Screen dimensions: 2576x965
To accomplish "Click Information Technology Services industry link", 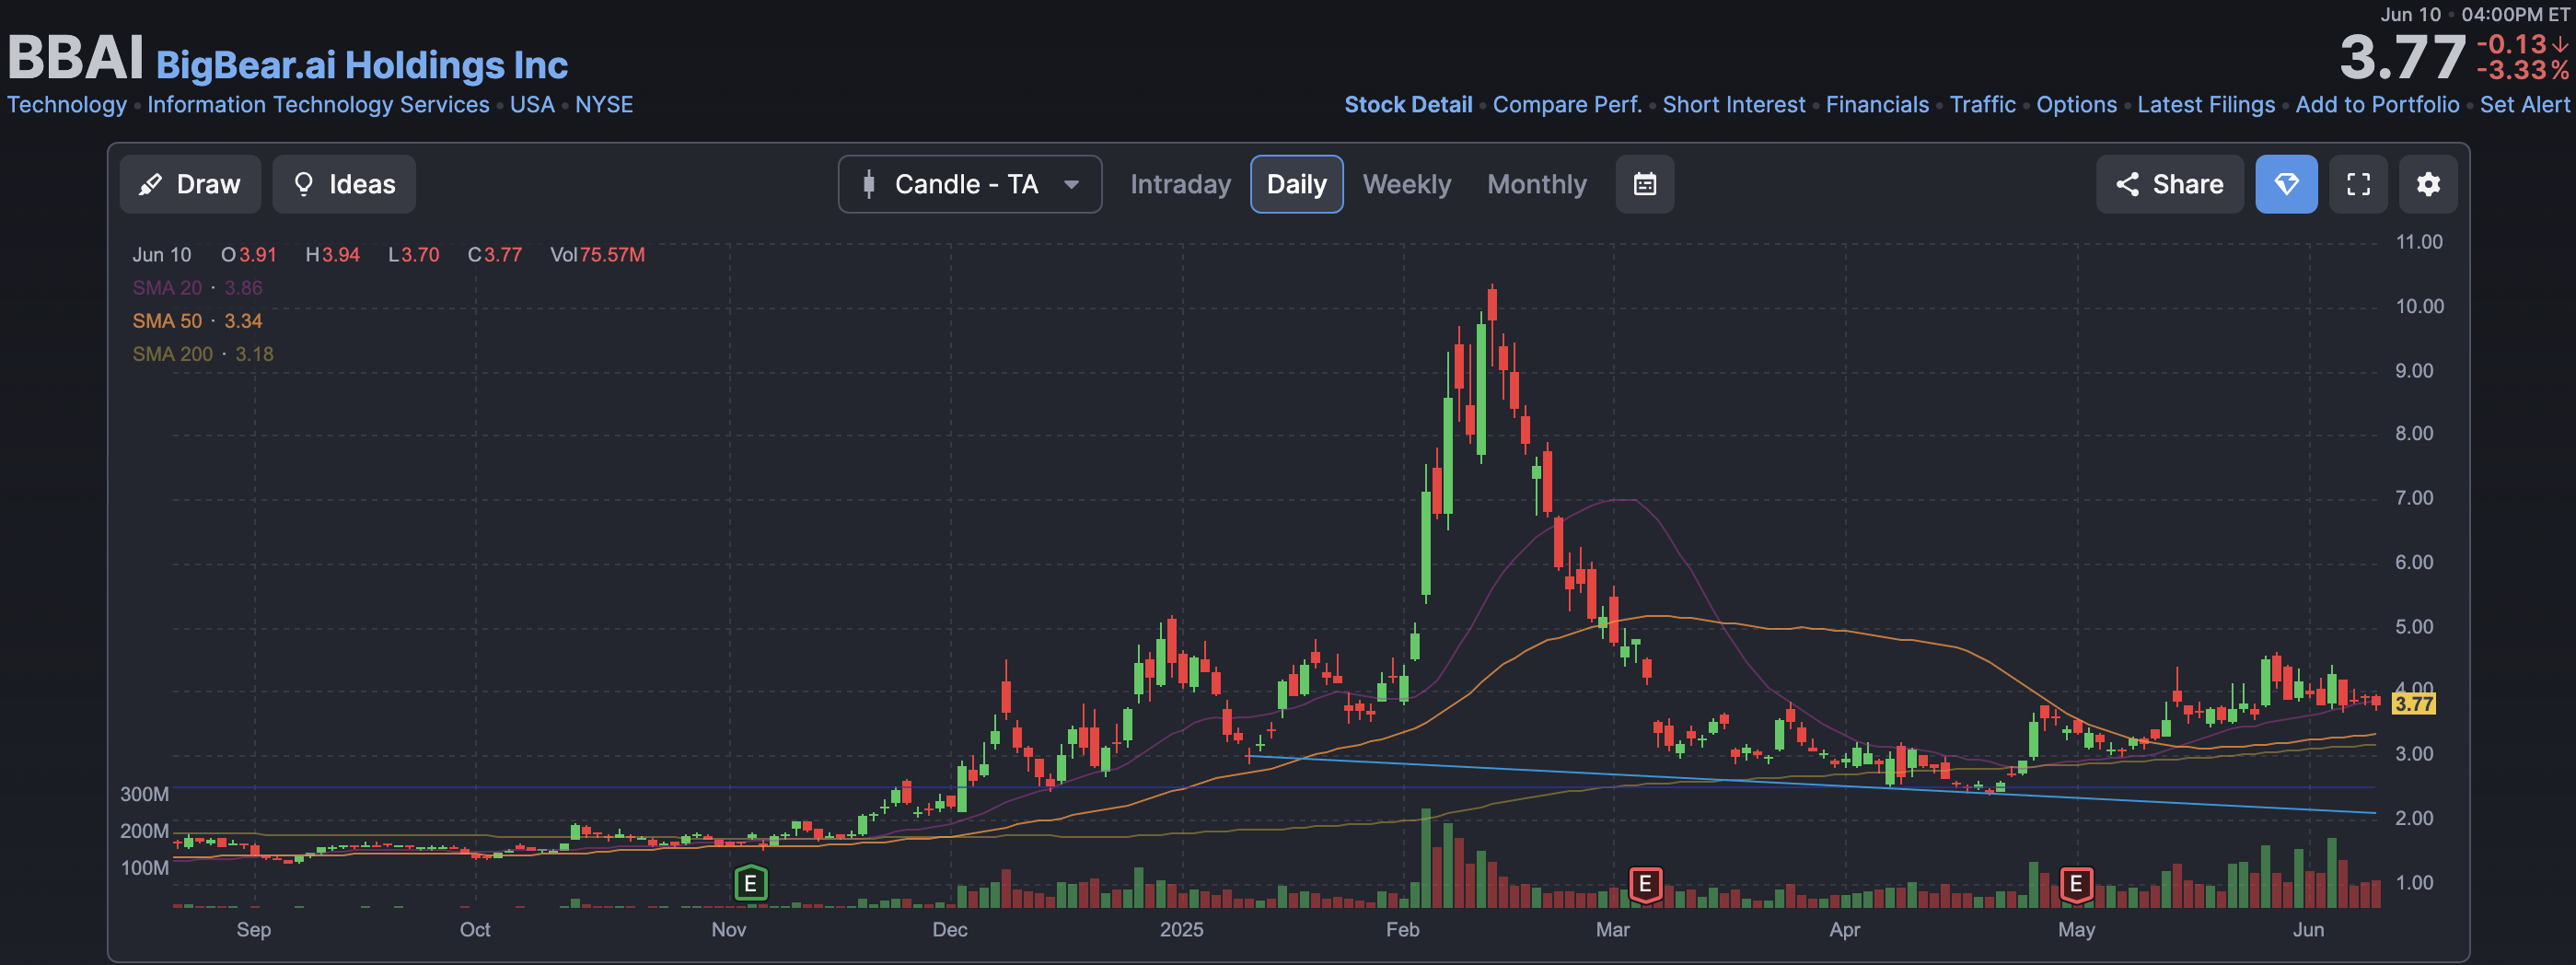I will pyautogui.click(x=318, y=105).
